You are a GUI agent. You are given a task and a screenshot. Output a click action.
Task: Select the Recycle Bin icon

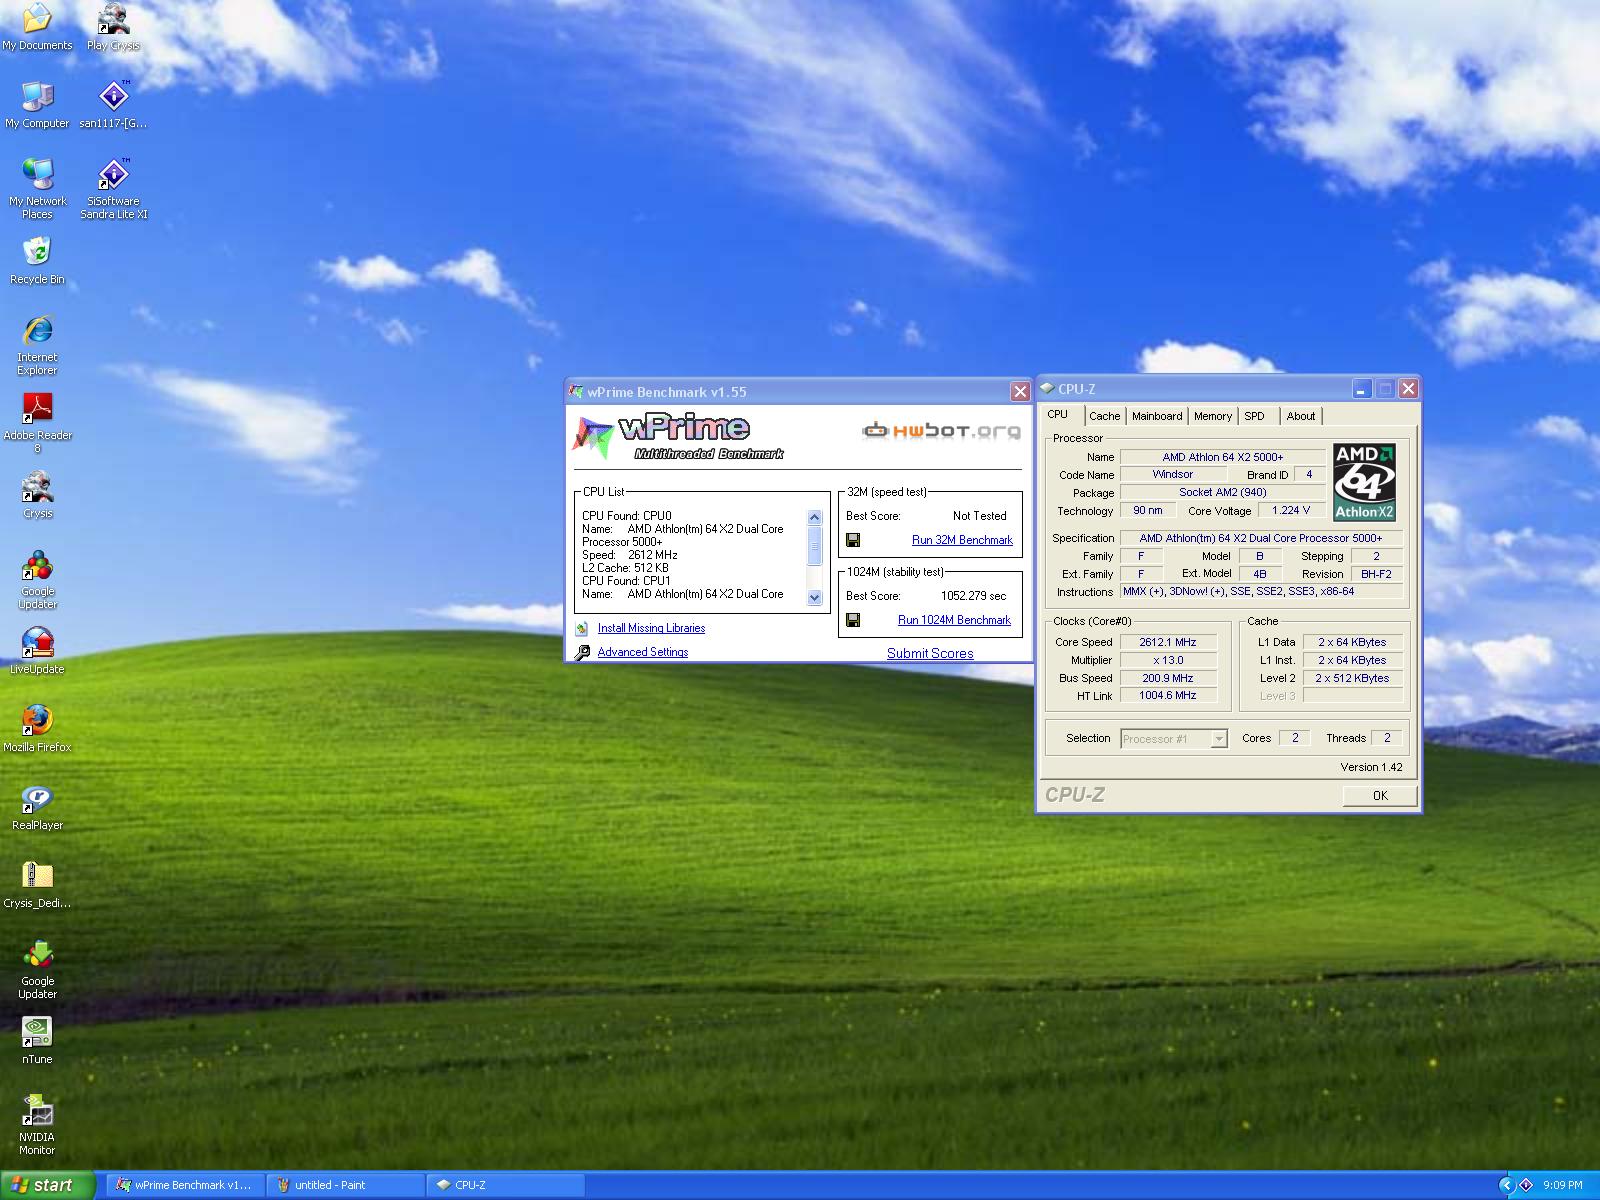(x=37, y=261)
